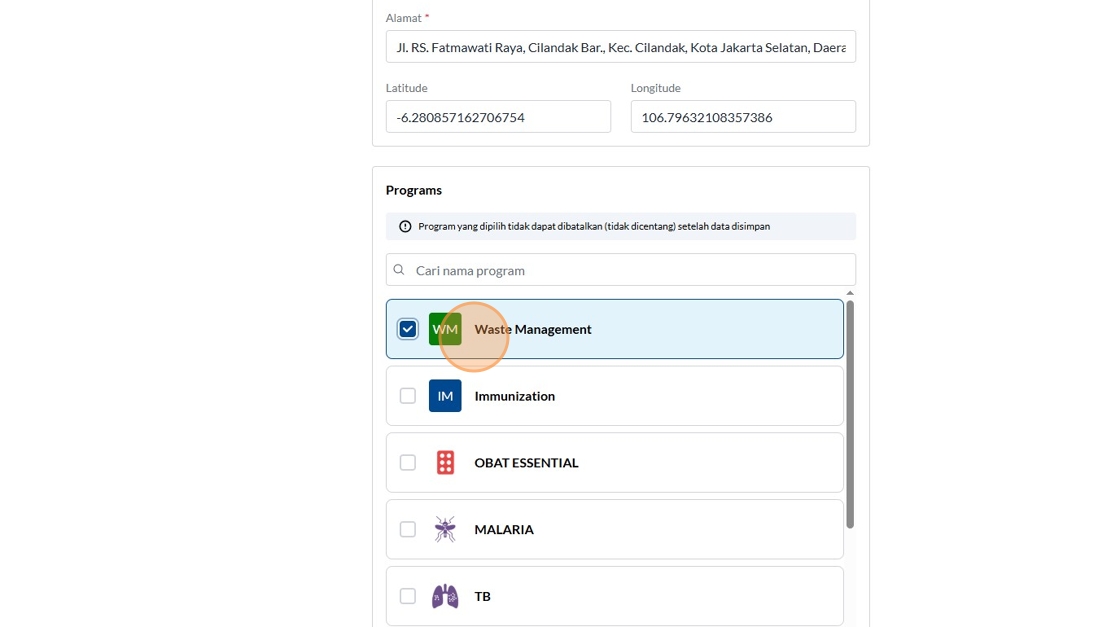Tick the OBAT ESSENTIAL checkbox

point(408,462)
